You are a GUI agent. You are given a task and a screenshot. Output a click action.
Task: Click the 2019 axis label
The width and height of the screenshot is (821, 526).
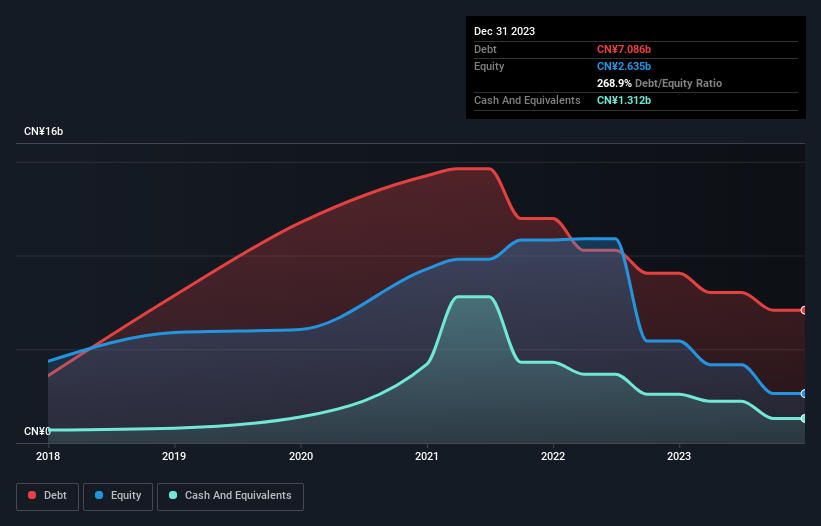174,456
